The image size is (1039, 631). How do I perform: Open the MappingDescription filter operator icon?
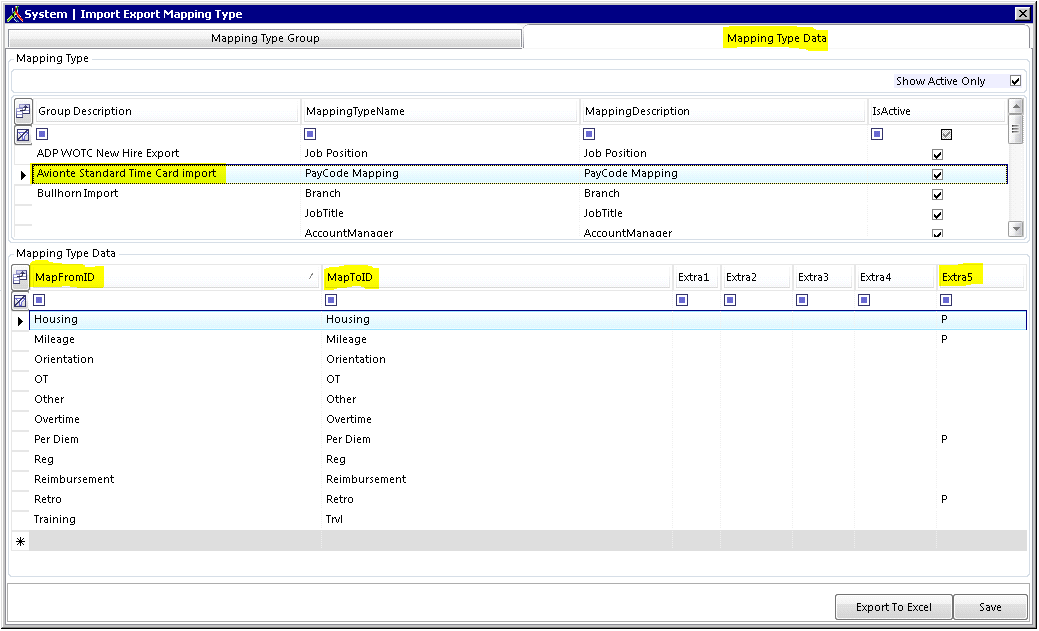click(x=589, y=135)
